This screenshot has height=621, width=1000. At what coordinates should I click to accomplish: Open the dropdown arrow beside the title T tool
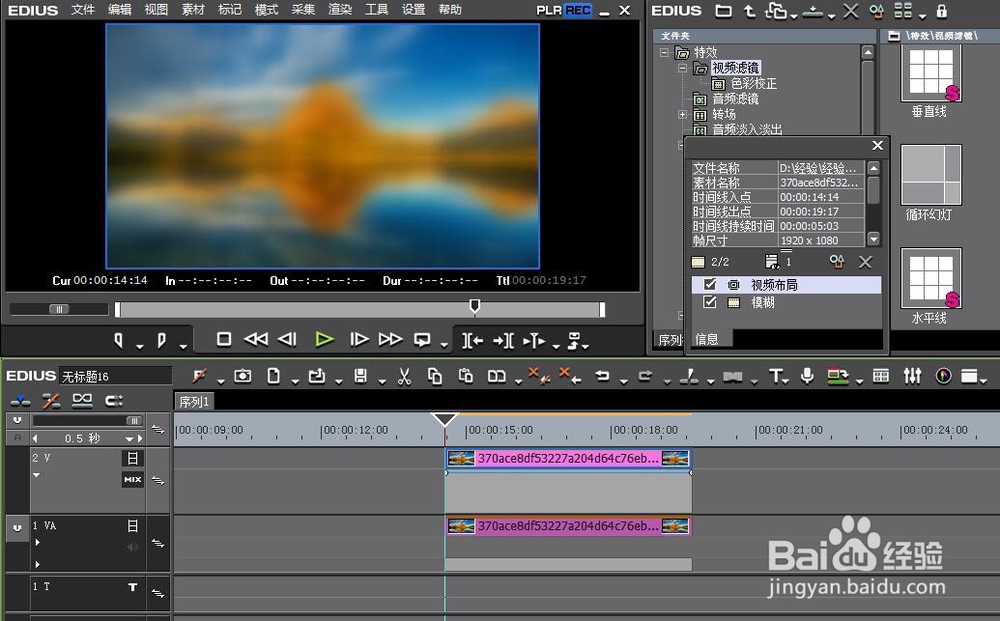pyautogui.click(x=786, y=381)
